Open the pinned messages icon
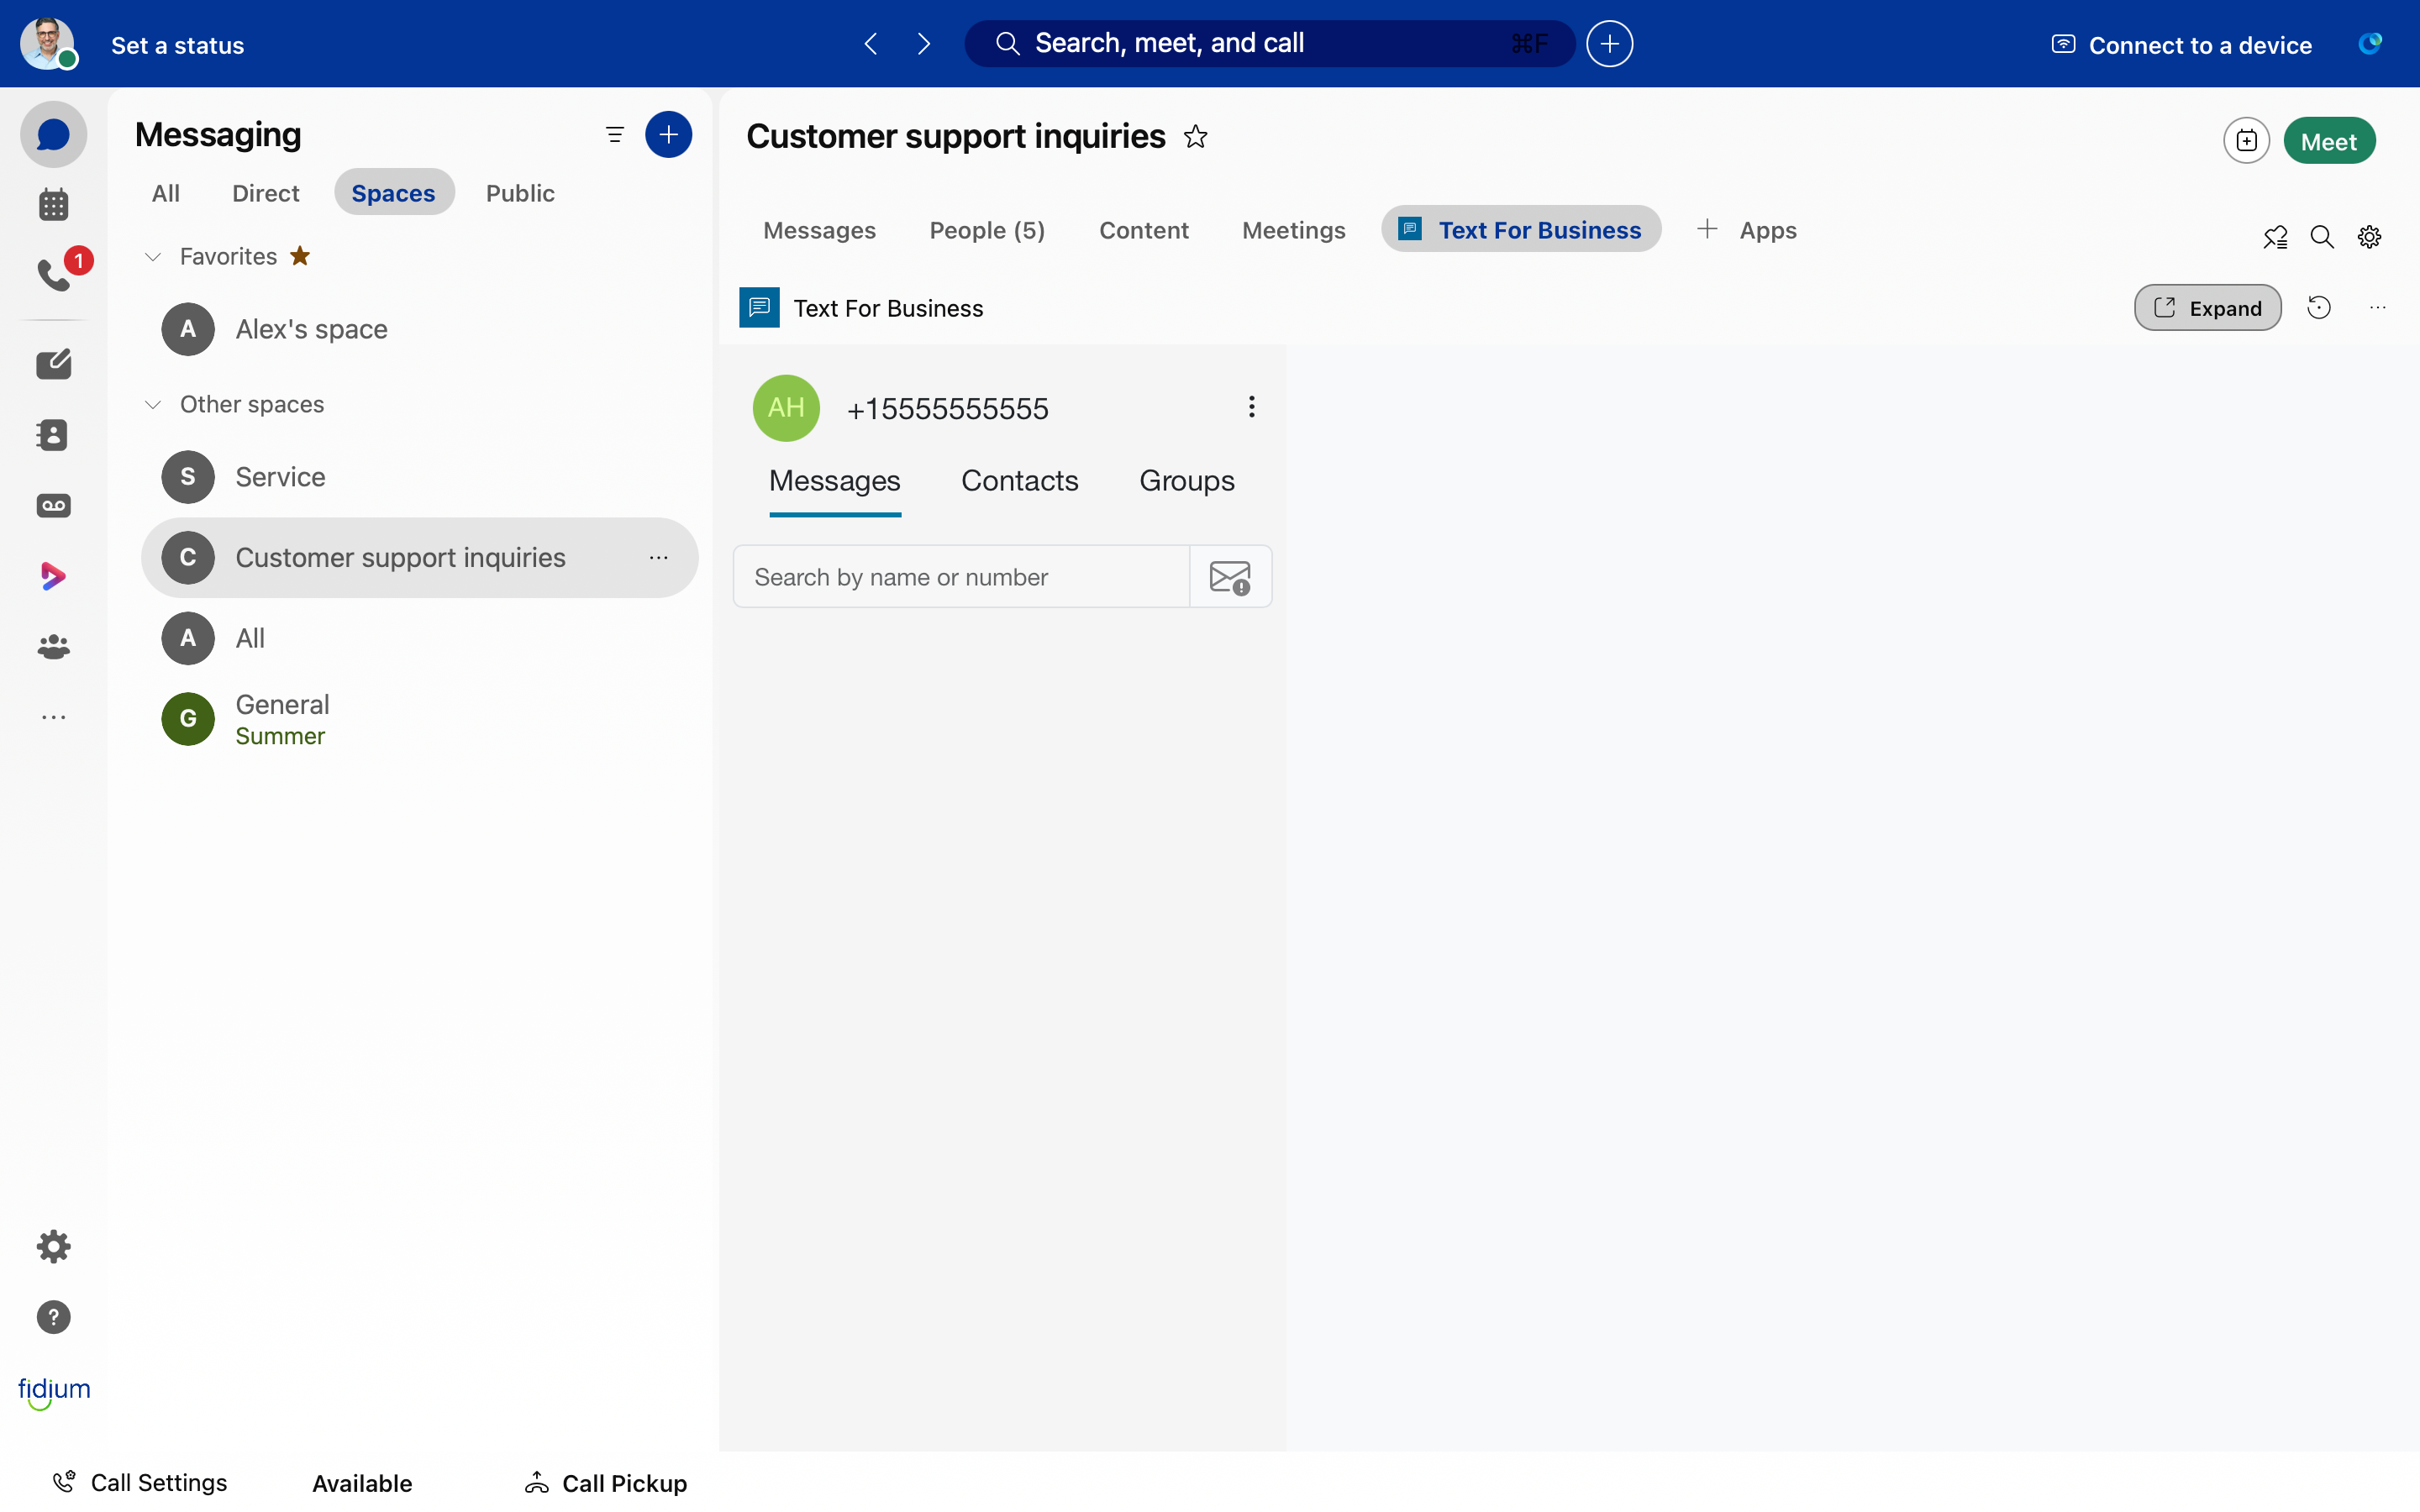 [2275, 237]
